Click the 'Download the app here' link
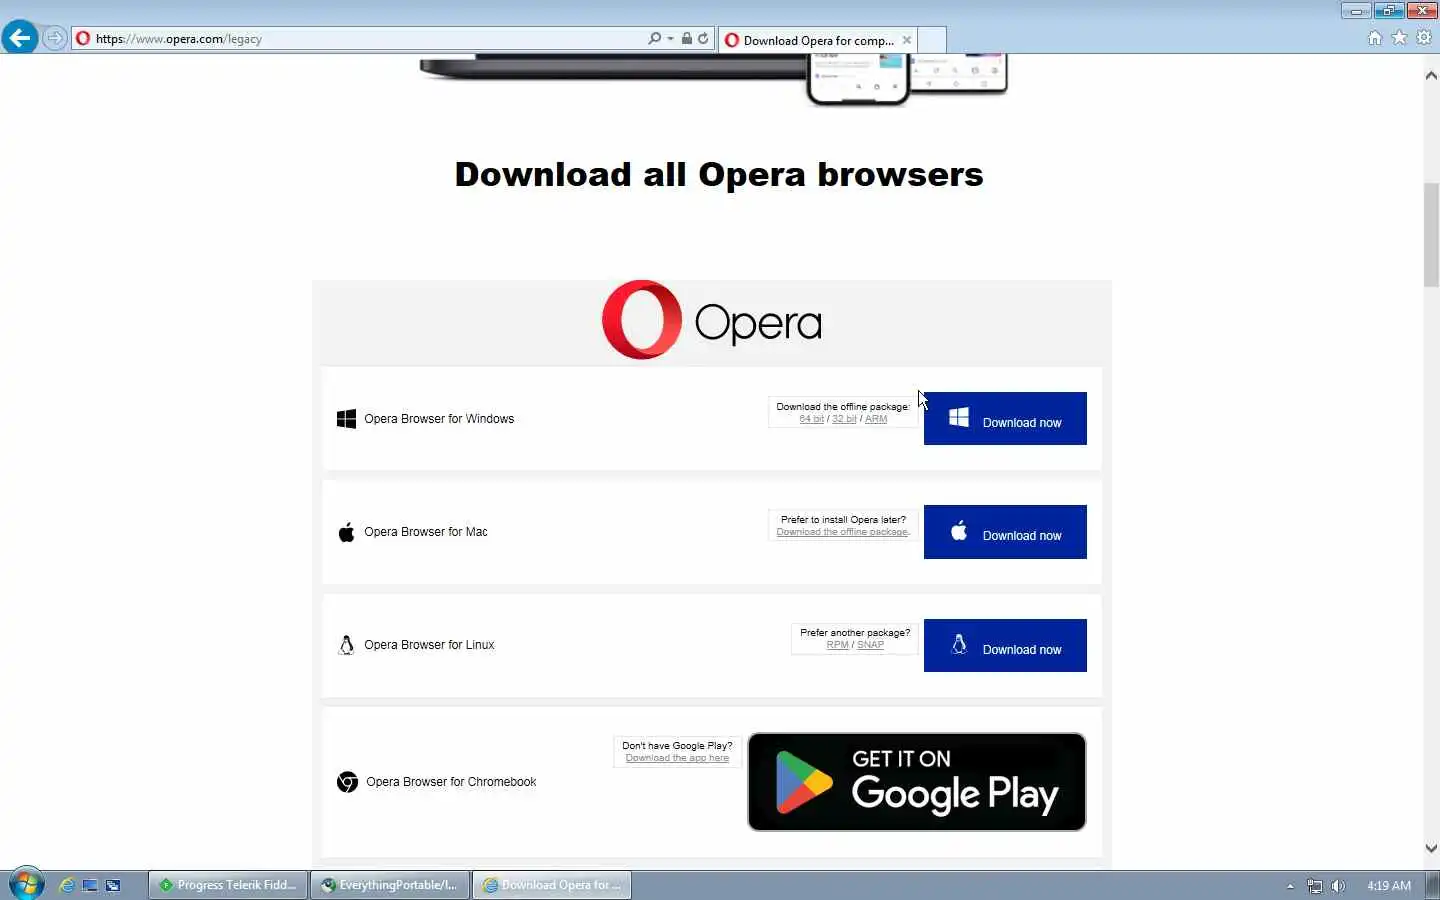 pos(677,758)
